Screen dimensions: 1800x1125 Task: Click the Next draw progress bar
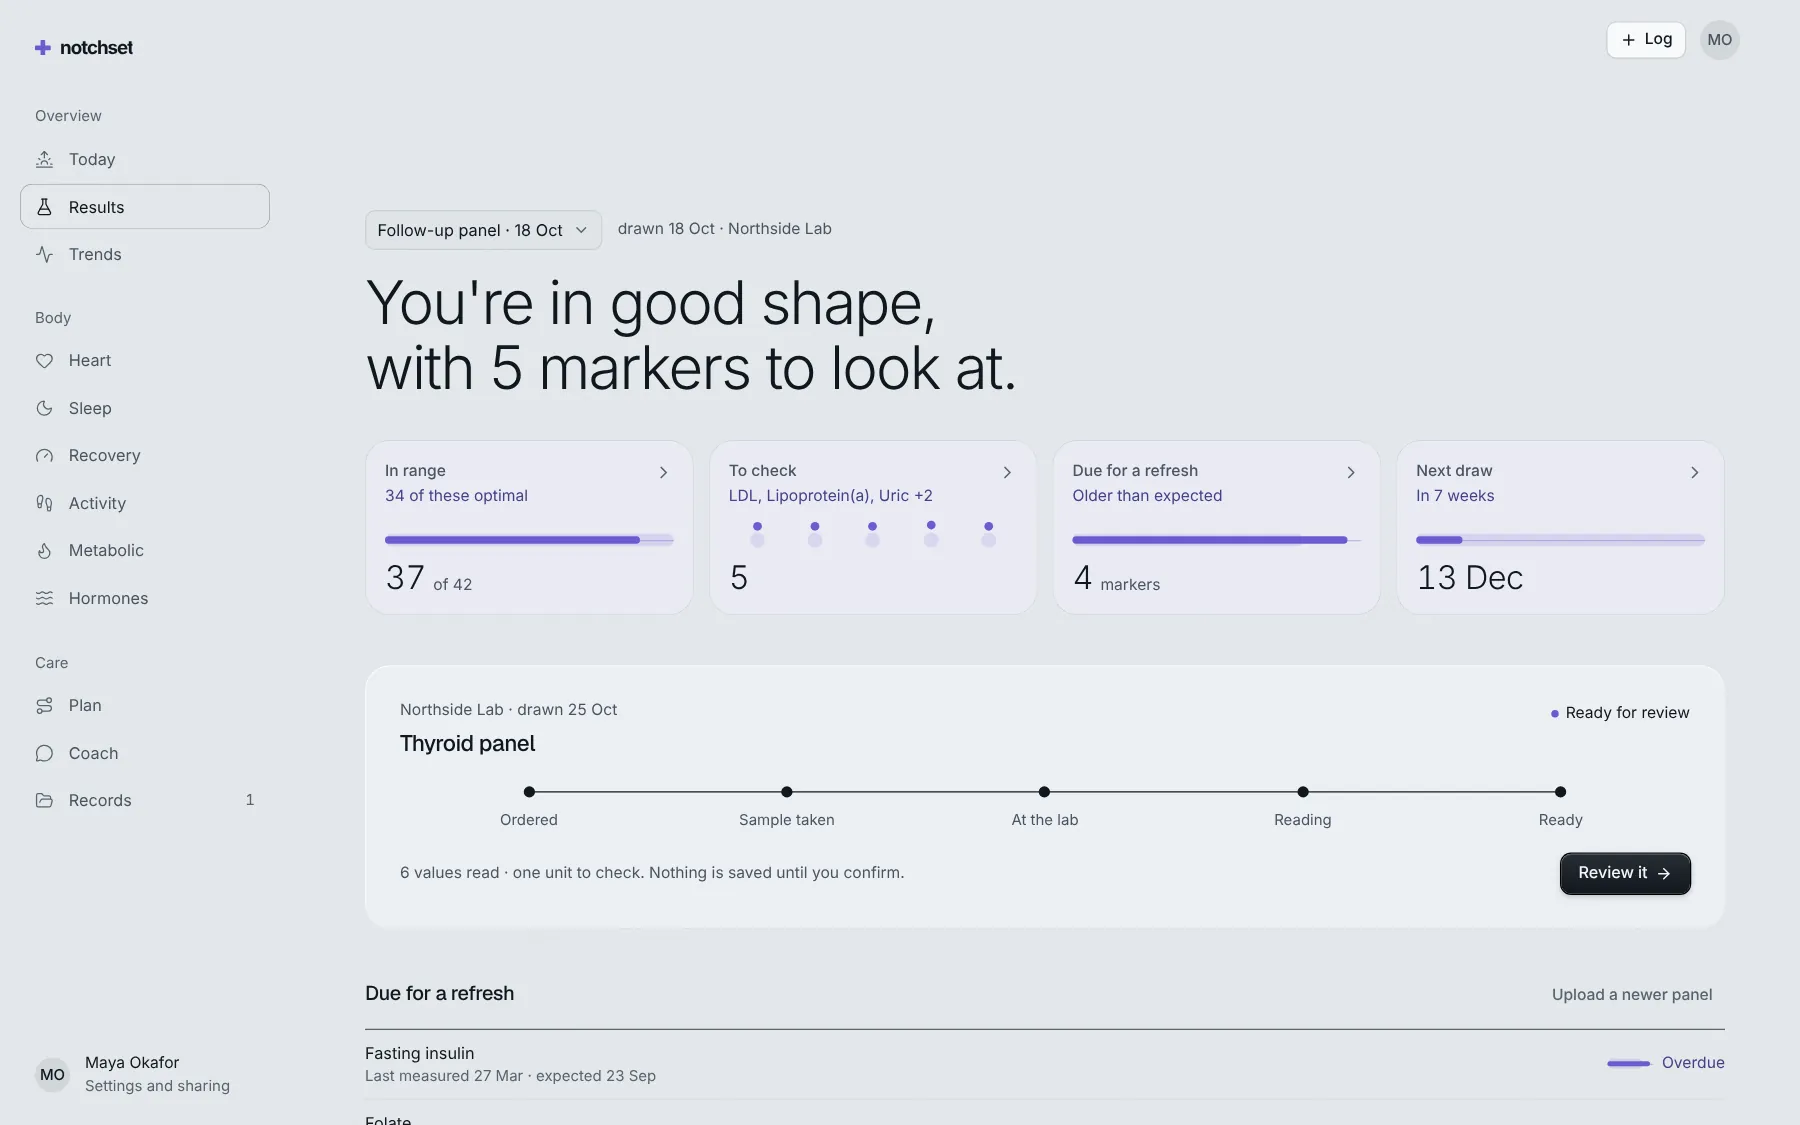coord(1560,540)
